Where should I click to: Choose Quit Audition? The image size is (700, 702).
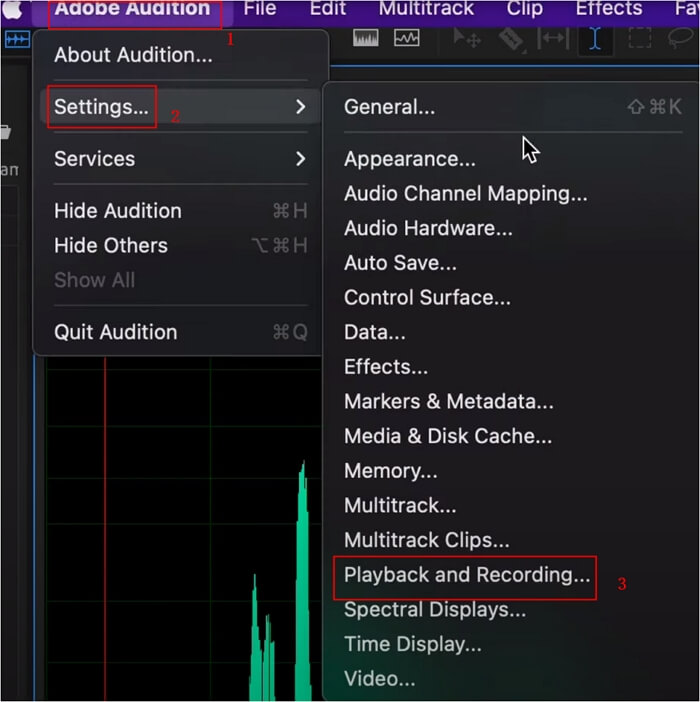pyautogui.click(x=181, y=332)
